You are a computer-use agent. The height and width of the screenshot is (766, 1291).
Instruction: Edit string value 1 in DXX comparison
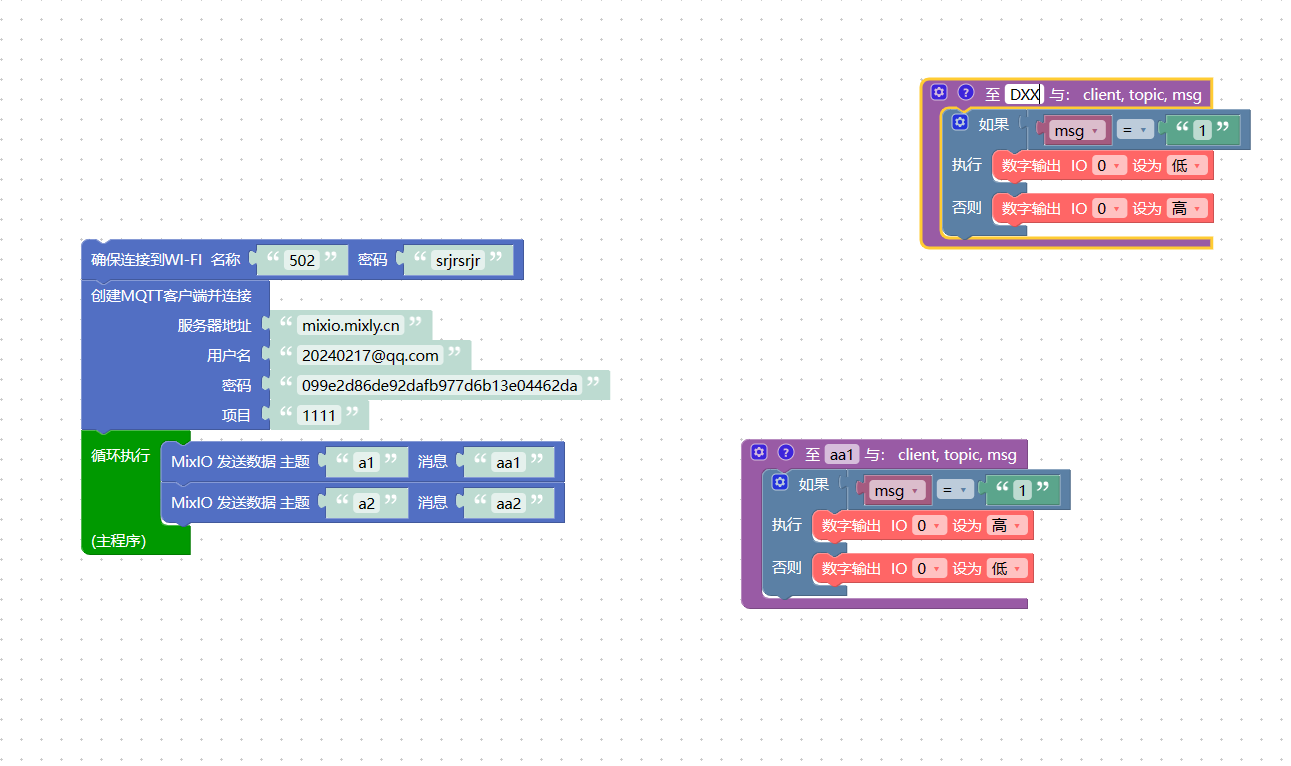click(1202, 130)
